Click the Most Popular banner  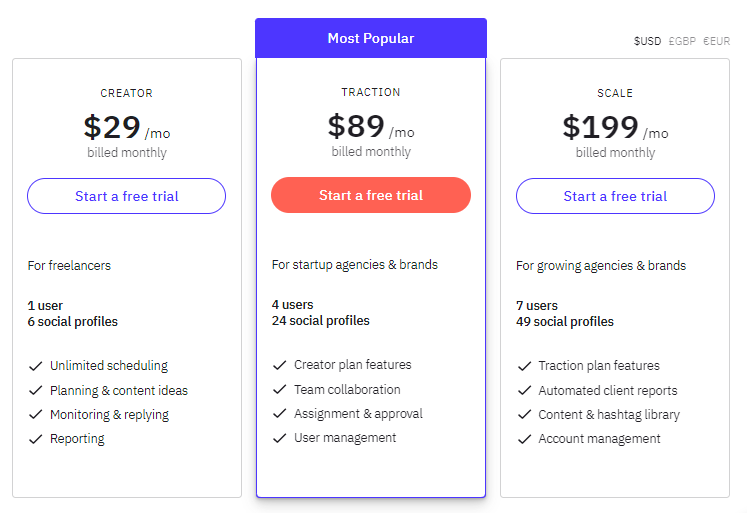371,38
